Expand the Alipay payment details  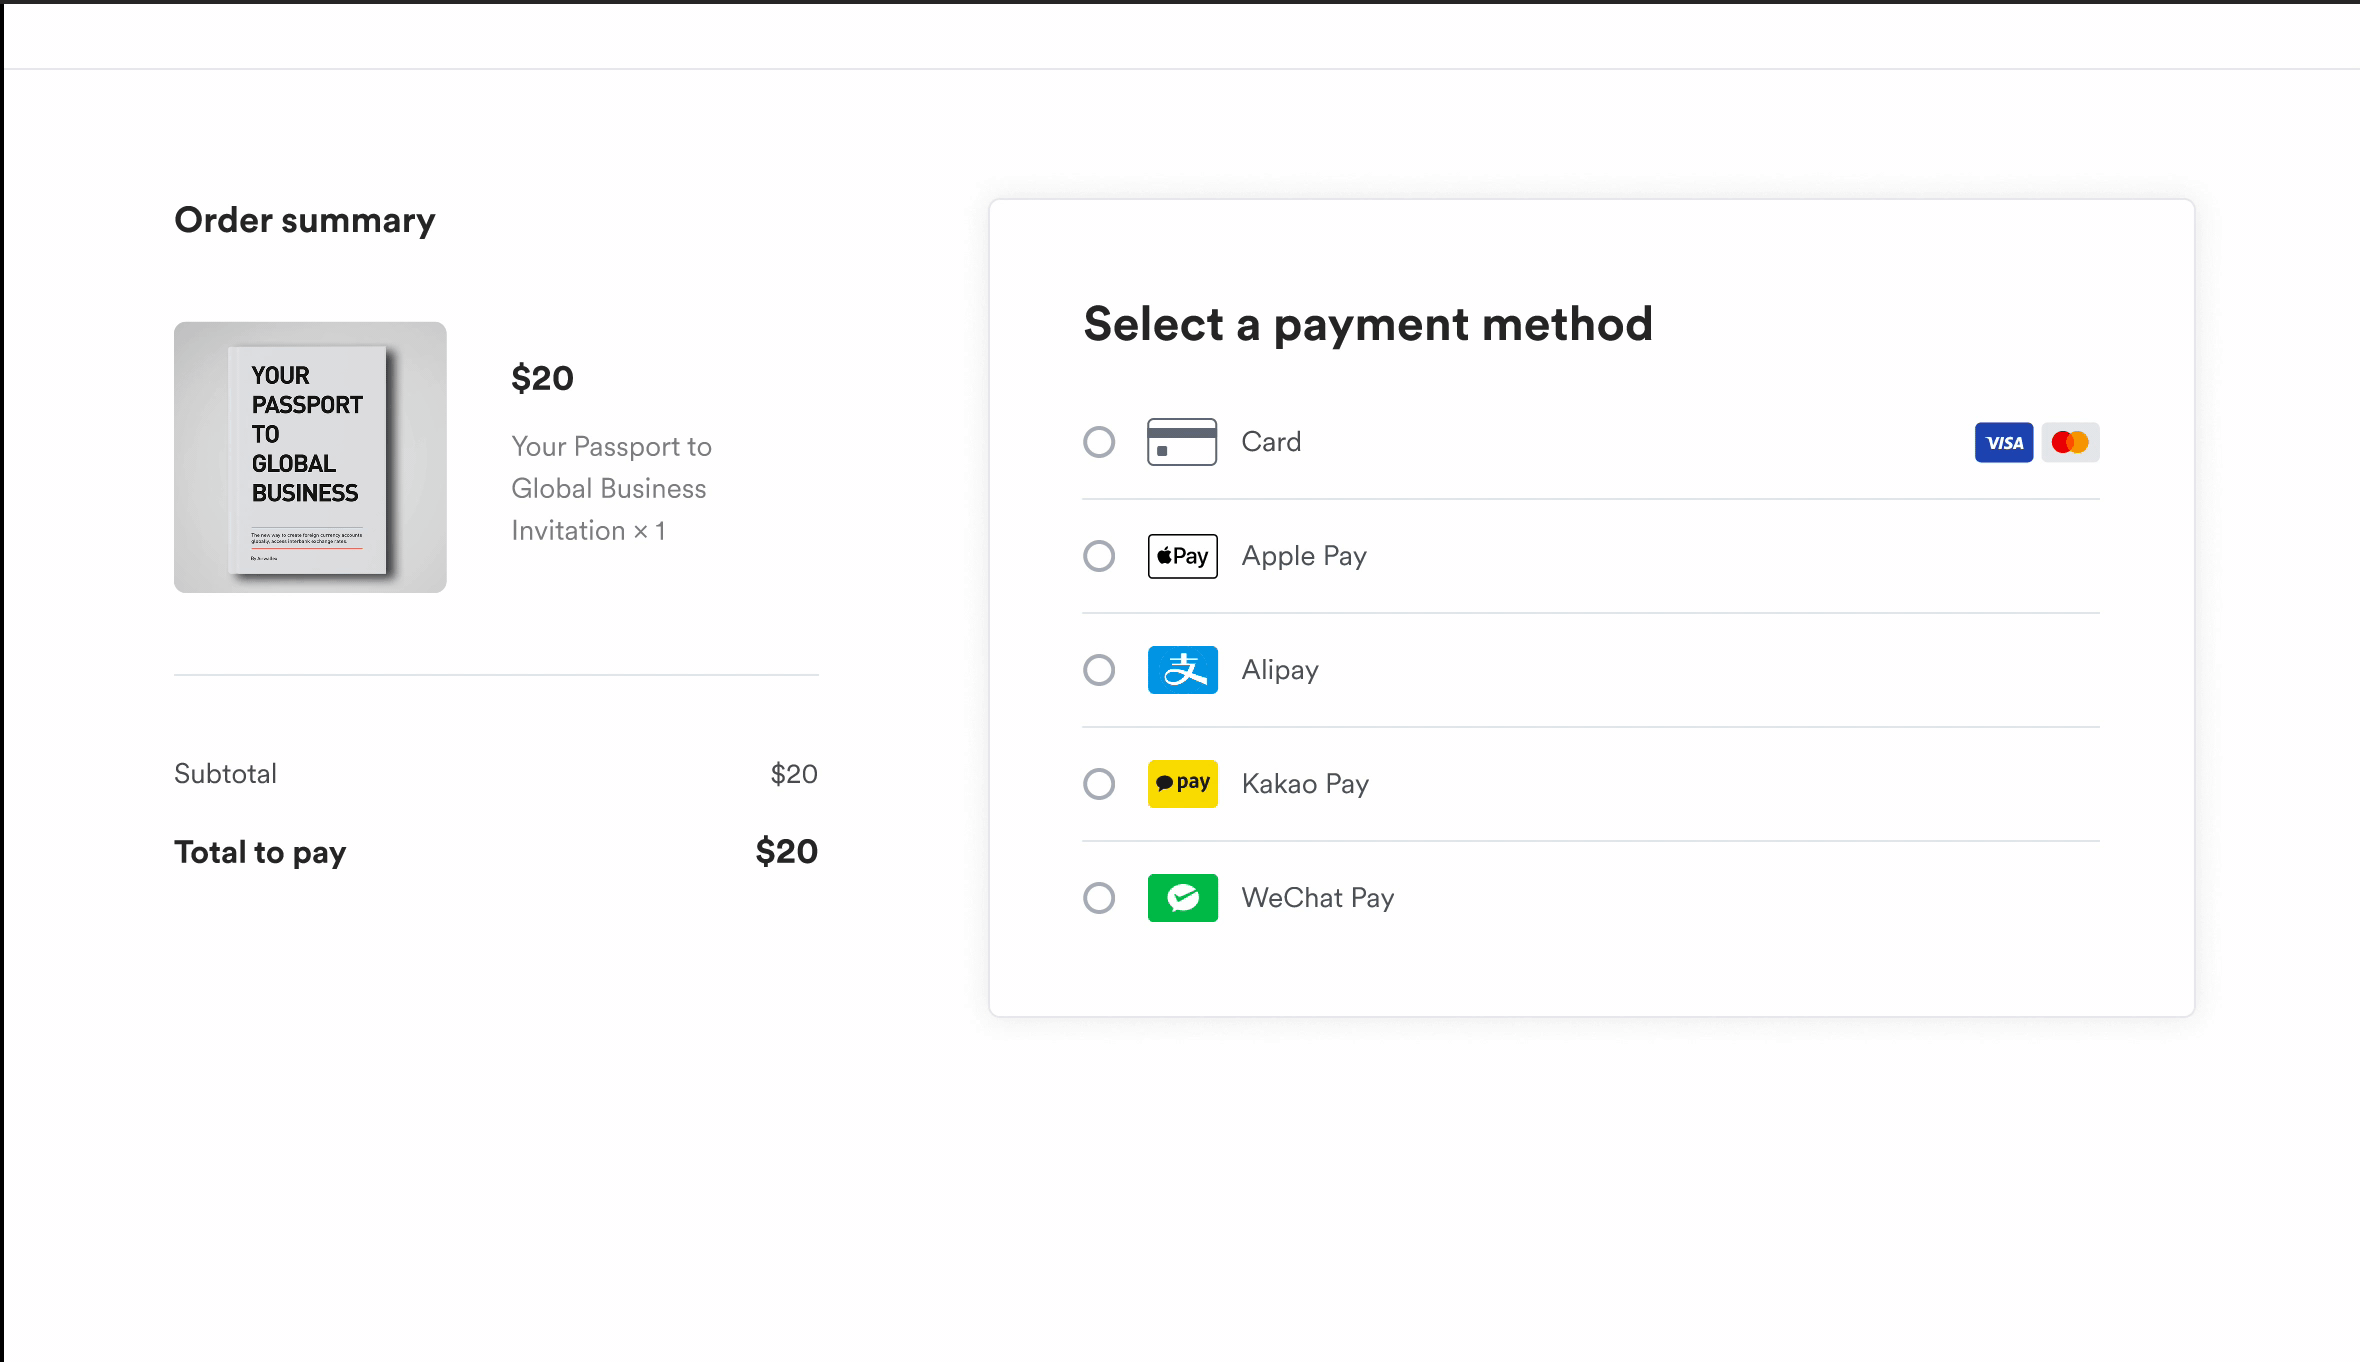1099,670
